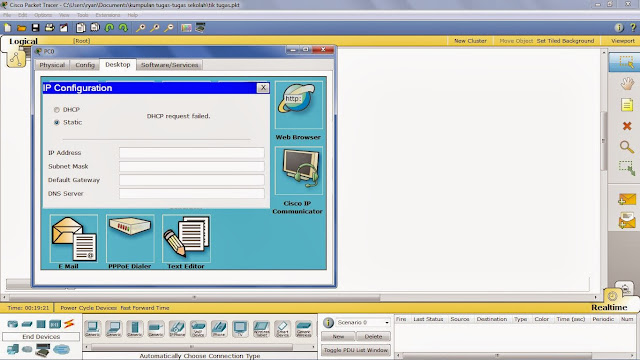Image resolution: width=640 pixels, height=360 pixels.
Task: Open the Extensions menu
Action: click(x=108, y=15)
